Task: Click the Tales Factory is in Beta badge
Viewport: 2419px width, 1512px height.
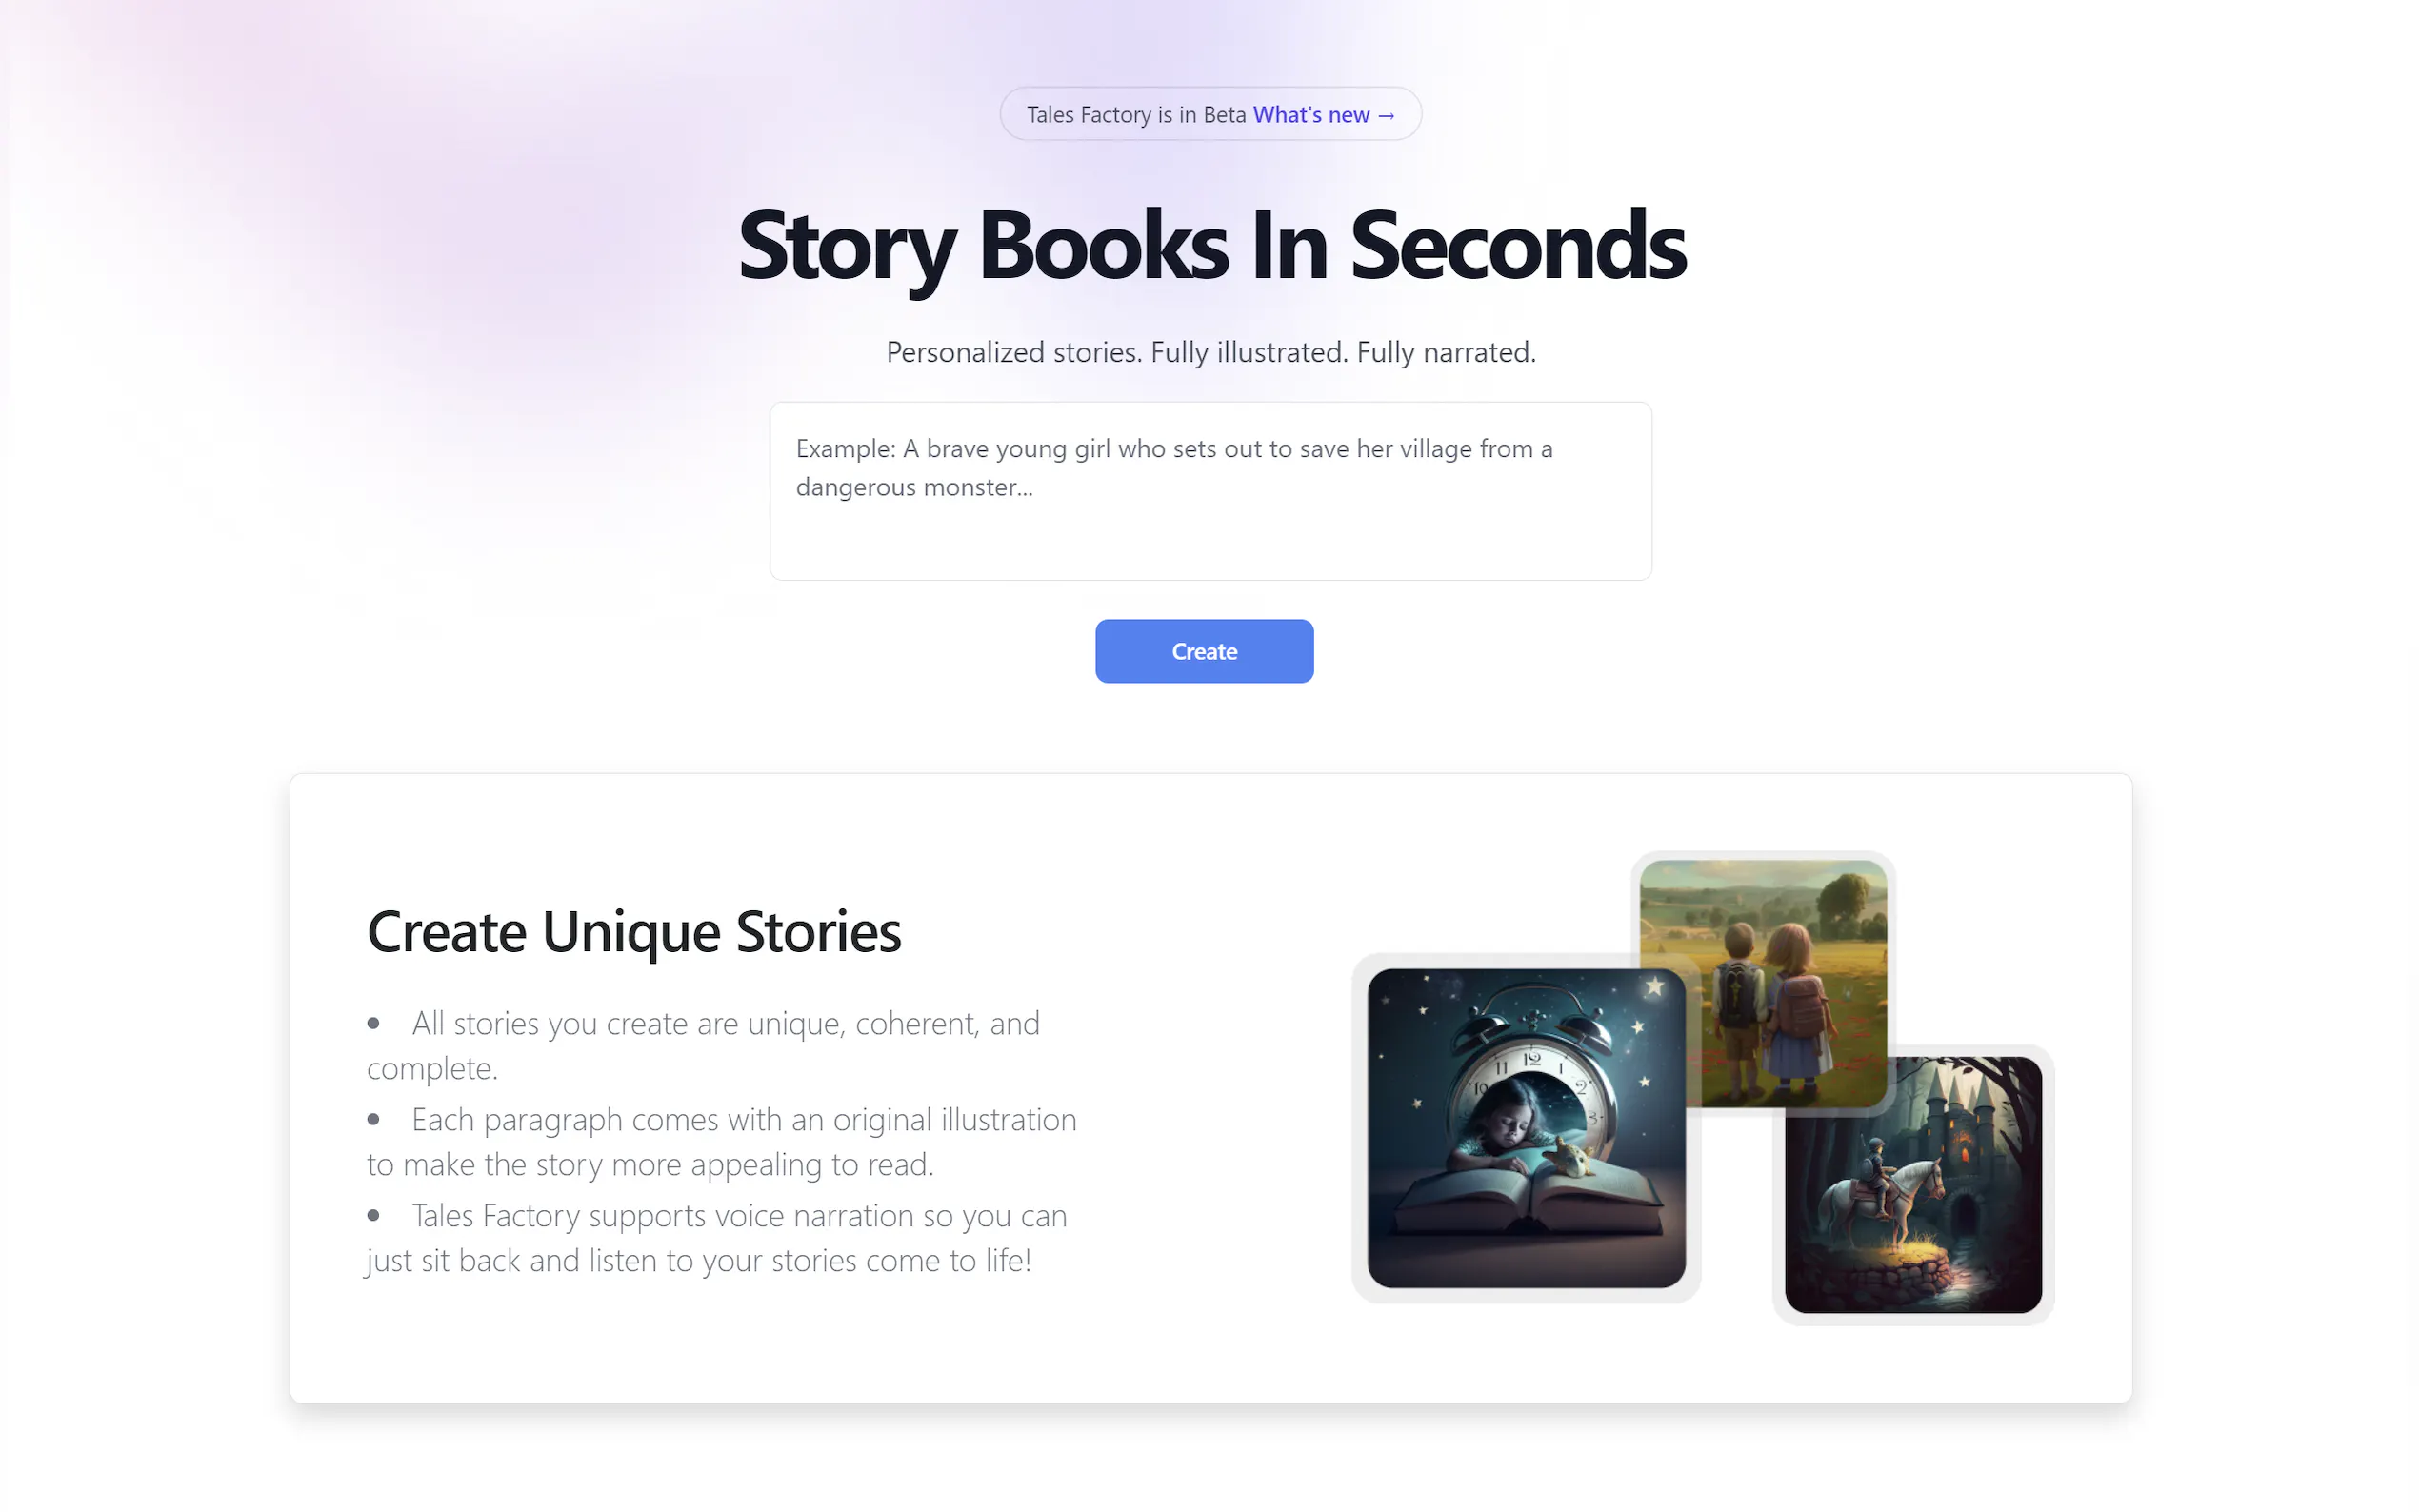Action: tap(1210, 114)
